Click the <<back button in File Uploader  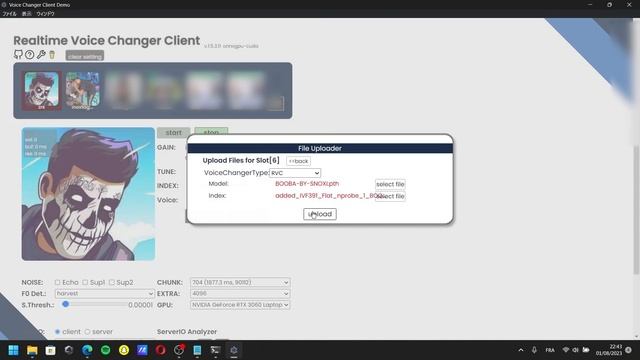point(298,161)
